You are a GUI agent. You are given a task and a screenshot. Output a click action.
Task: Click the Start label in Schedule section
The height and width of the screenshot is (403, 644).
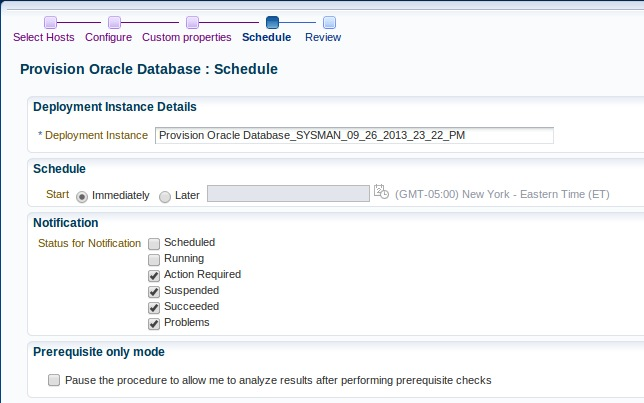point(58,194)
